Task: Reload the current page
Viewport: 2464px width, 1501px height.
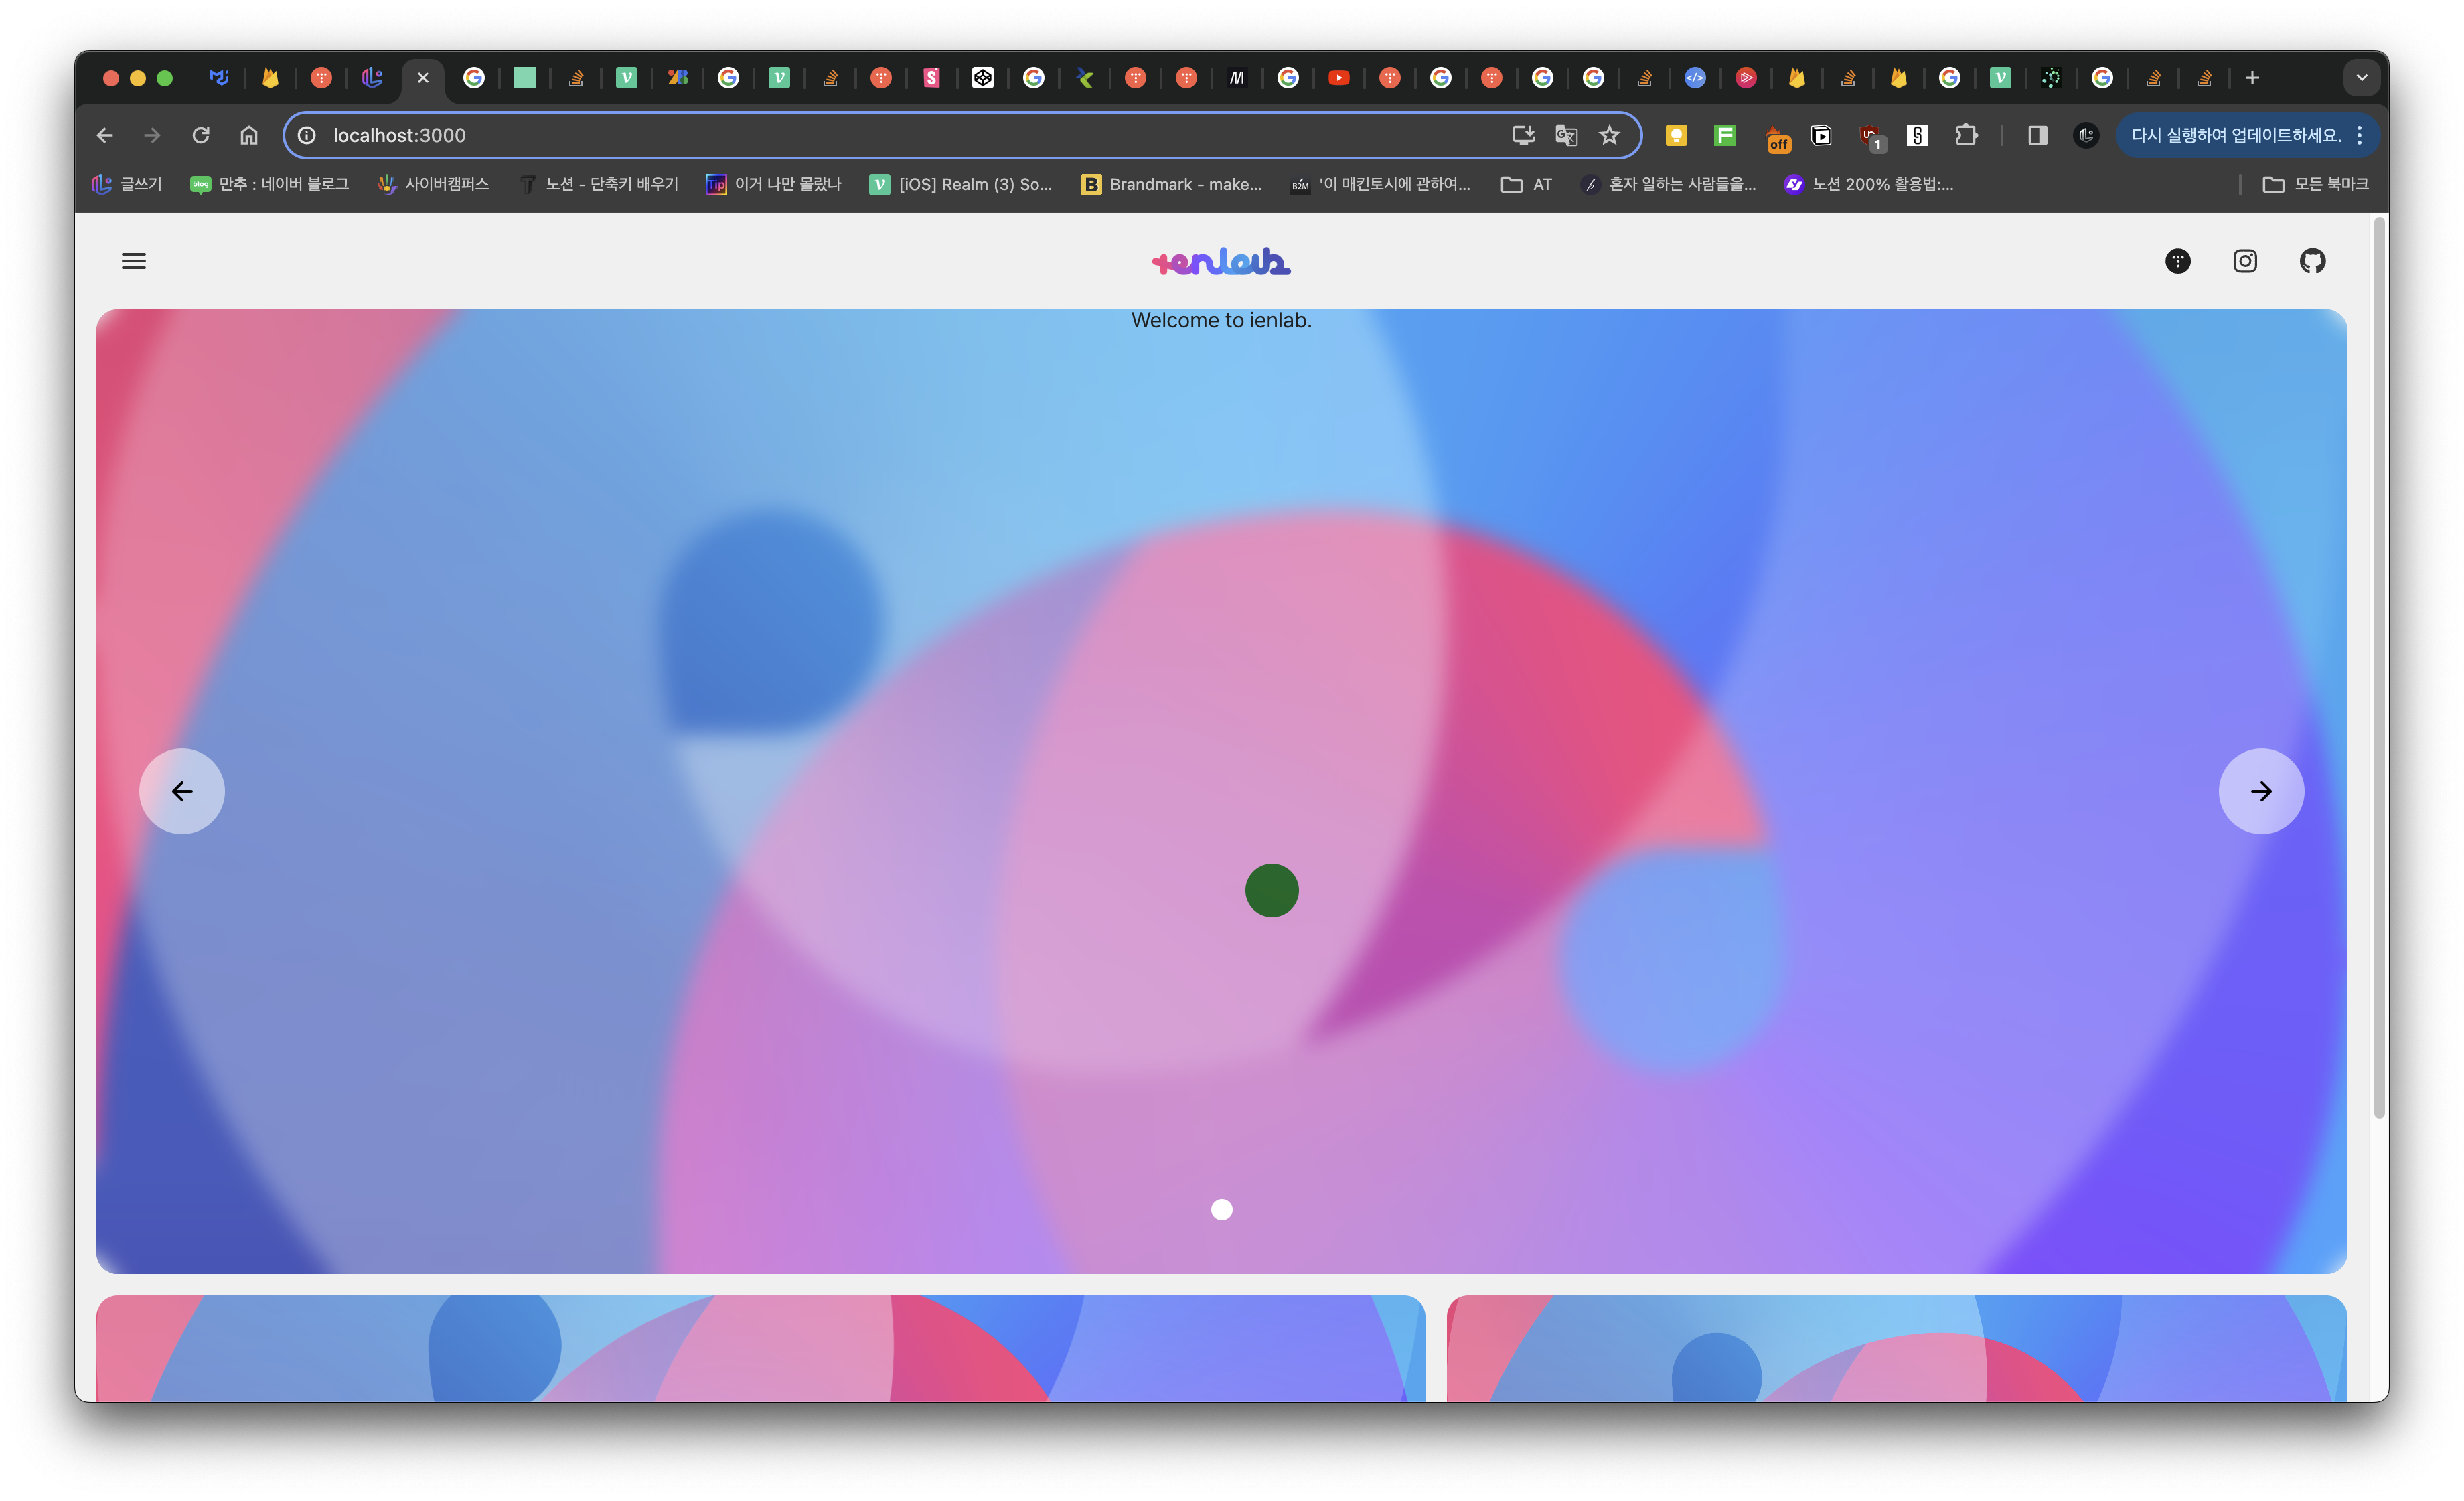Action: [x=201, y=135]
